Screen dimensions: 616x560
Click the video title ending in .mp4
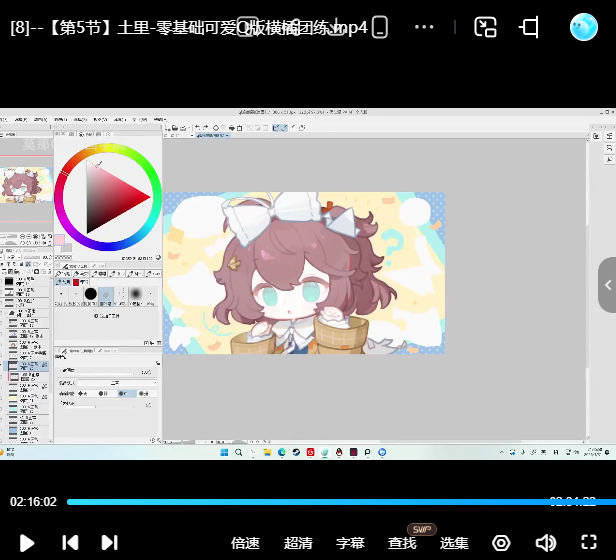point(189,28)
